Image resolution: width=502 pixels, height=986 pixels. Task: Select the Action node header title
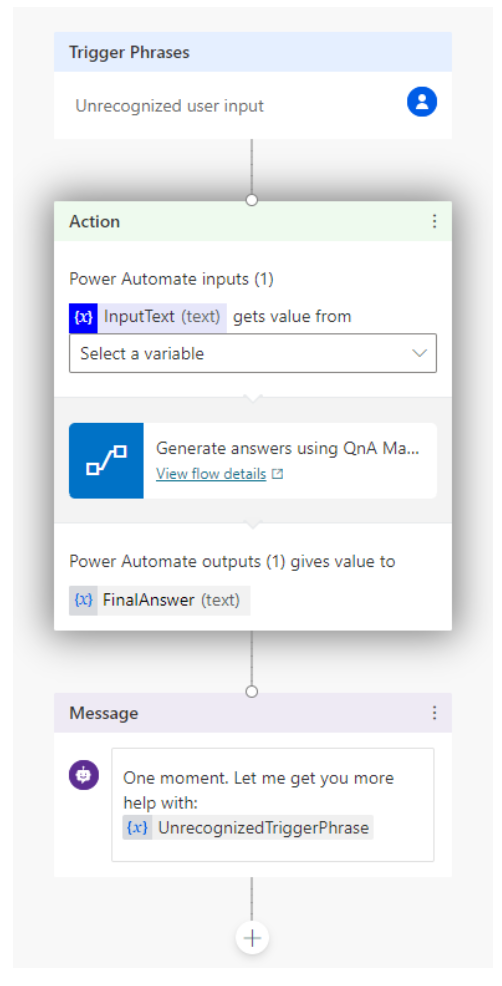point(94,221)
